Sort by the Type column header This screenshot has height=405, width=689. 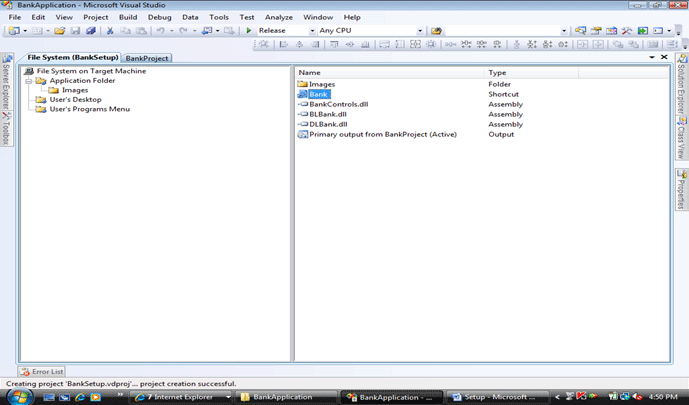click(x=532, y=72)
